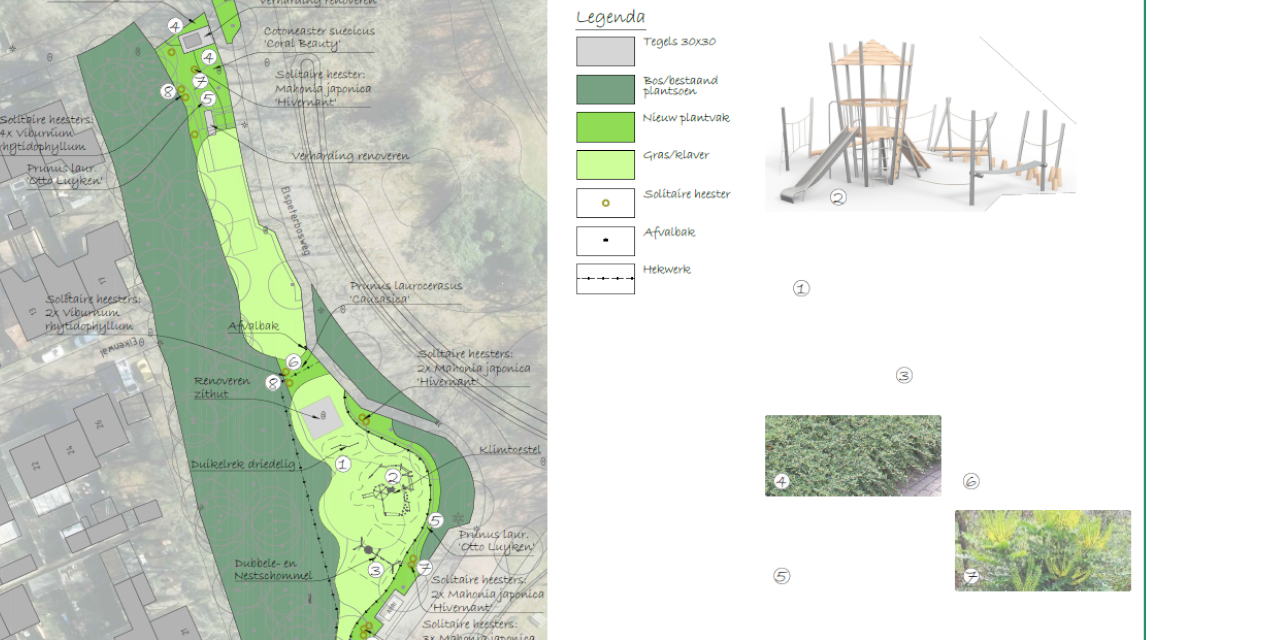
Task: Click circled number 5 below the hedge photo
Action: pos(781,576)
